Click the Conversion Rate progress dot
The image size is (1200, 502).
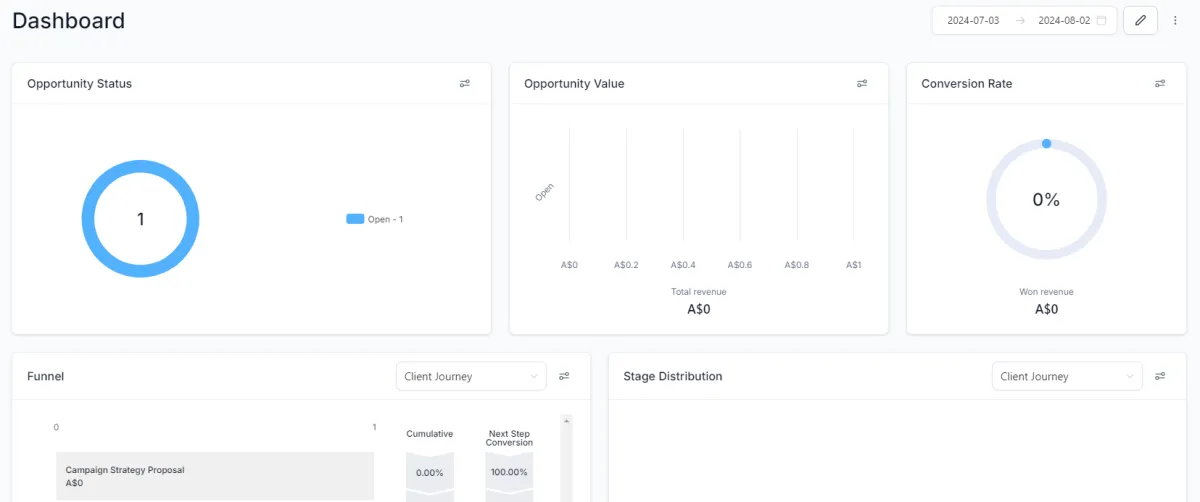pyautogui.click(x=1046, y=144)
